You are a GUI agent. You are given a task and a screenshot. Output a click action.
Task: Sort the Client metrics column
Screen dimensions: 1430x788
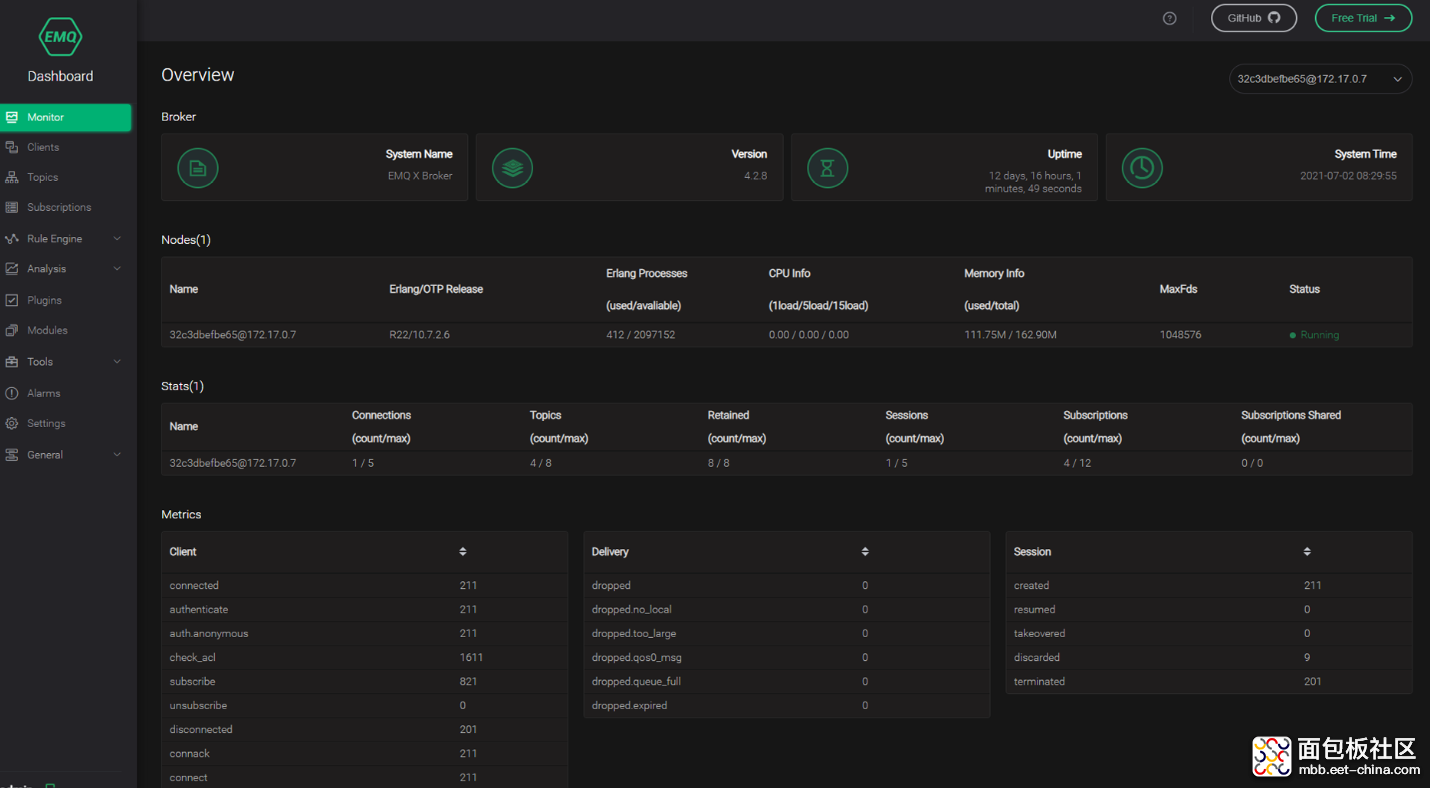coord(463,552)
